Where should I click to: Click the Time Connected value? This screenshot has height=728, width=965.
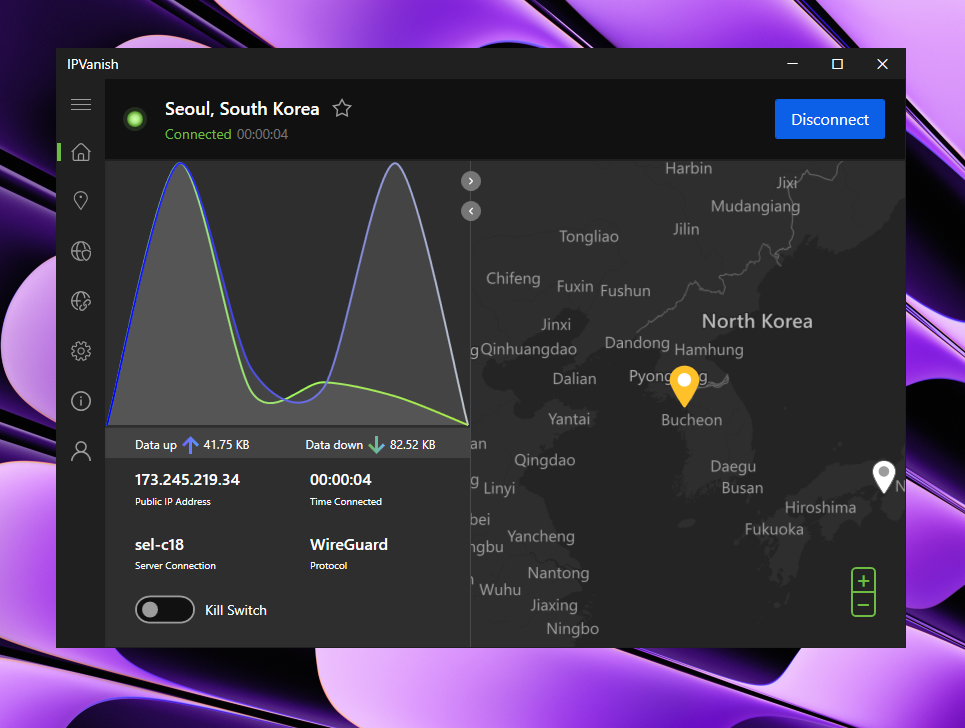point(340,479)
